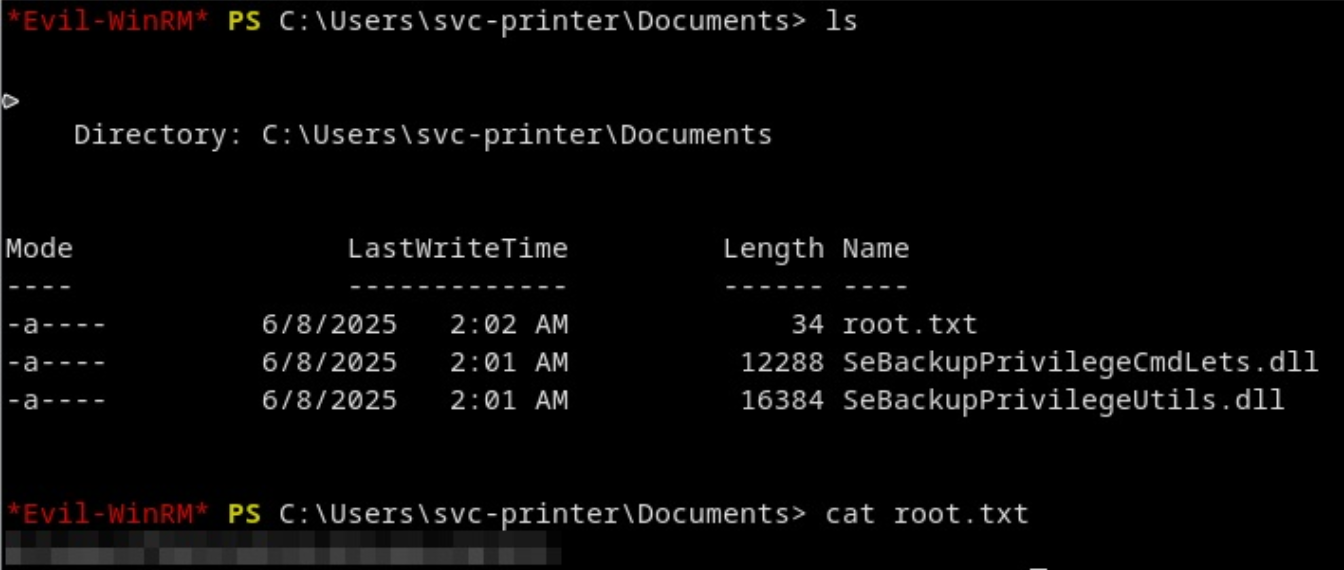The width and height of the screenshot is (1344, 570).
Task: Click the yellow PS label on the first prompt
Action: 244,20
